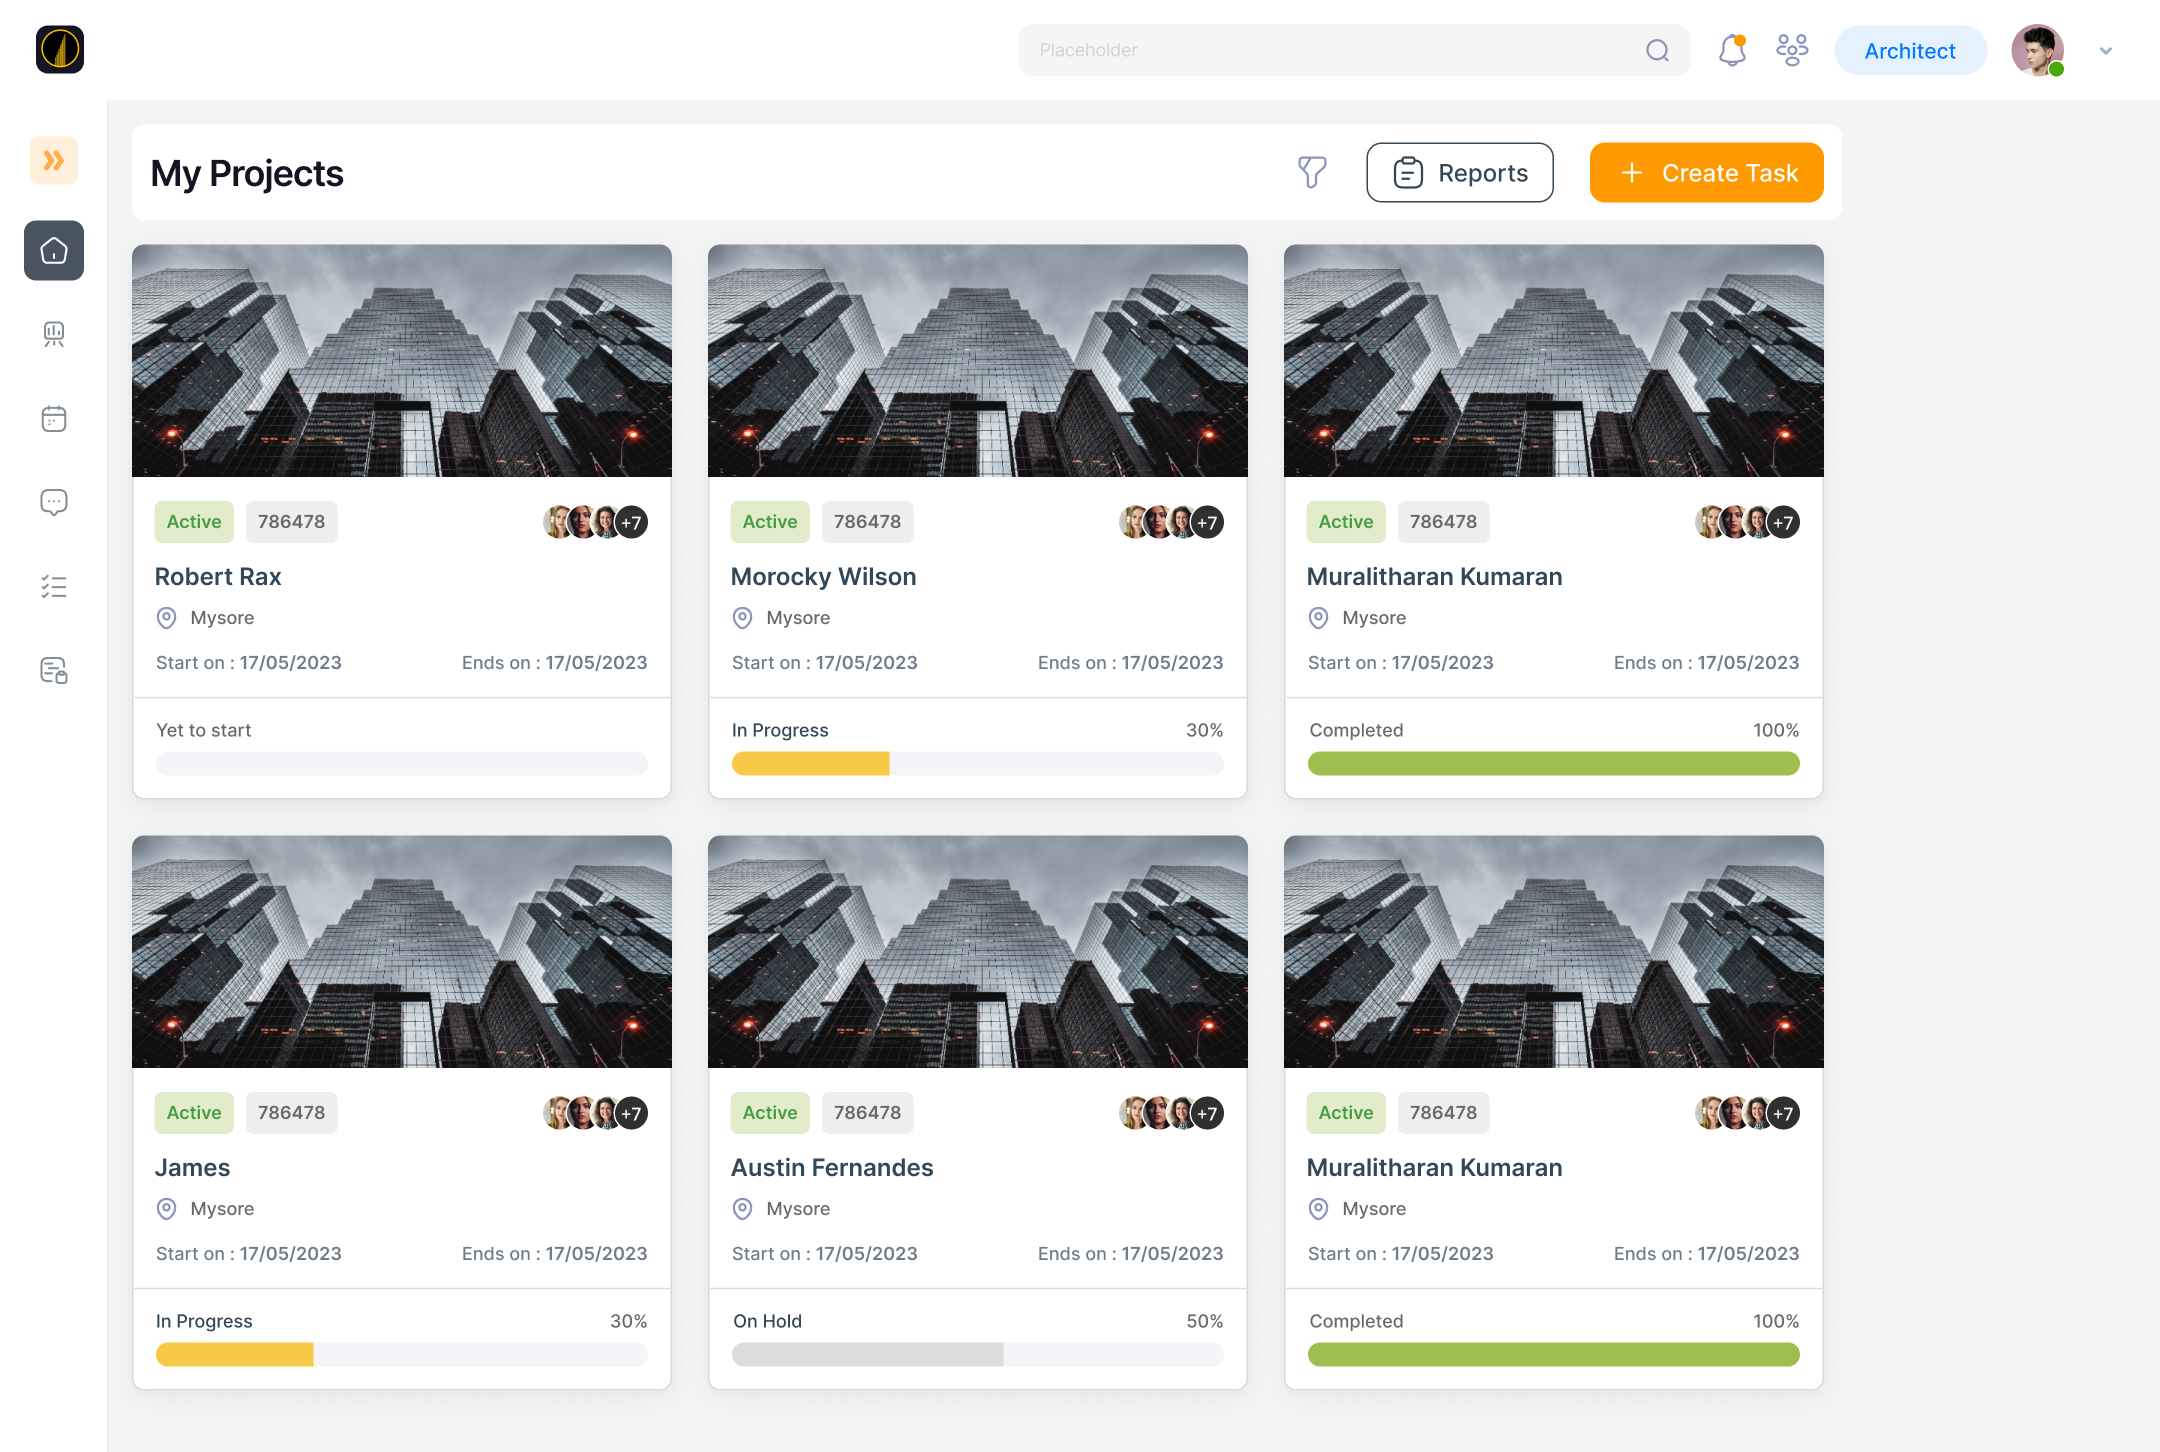Toggle the sidebar with the double-arrow button

click(x=54, y=160)
